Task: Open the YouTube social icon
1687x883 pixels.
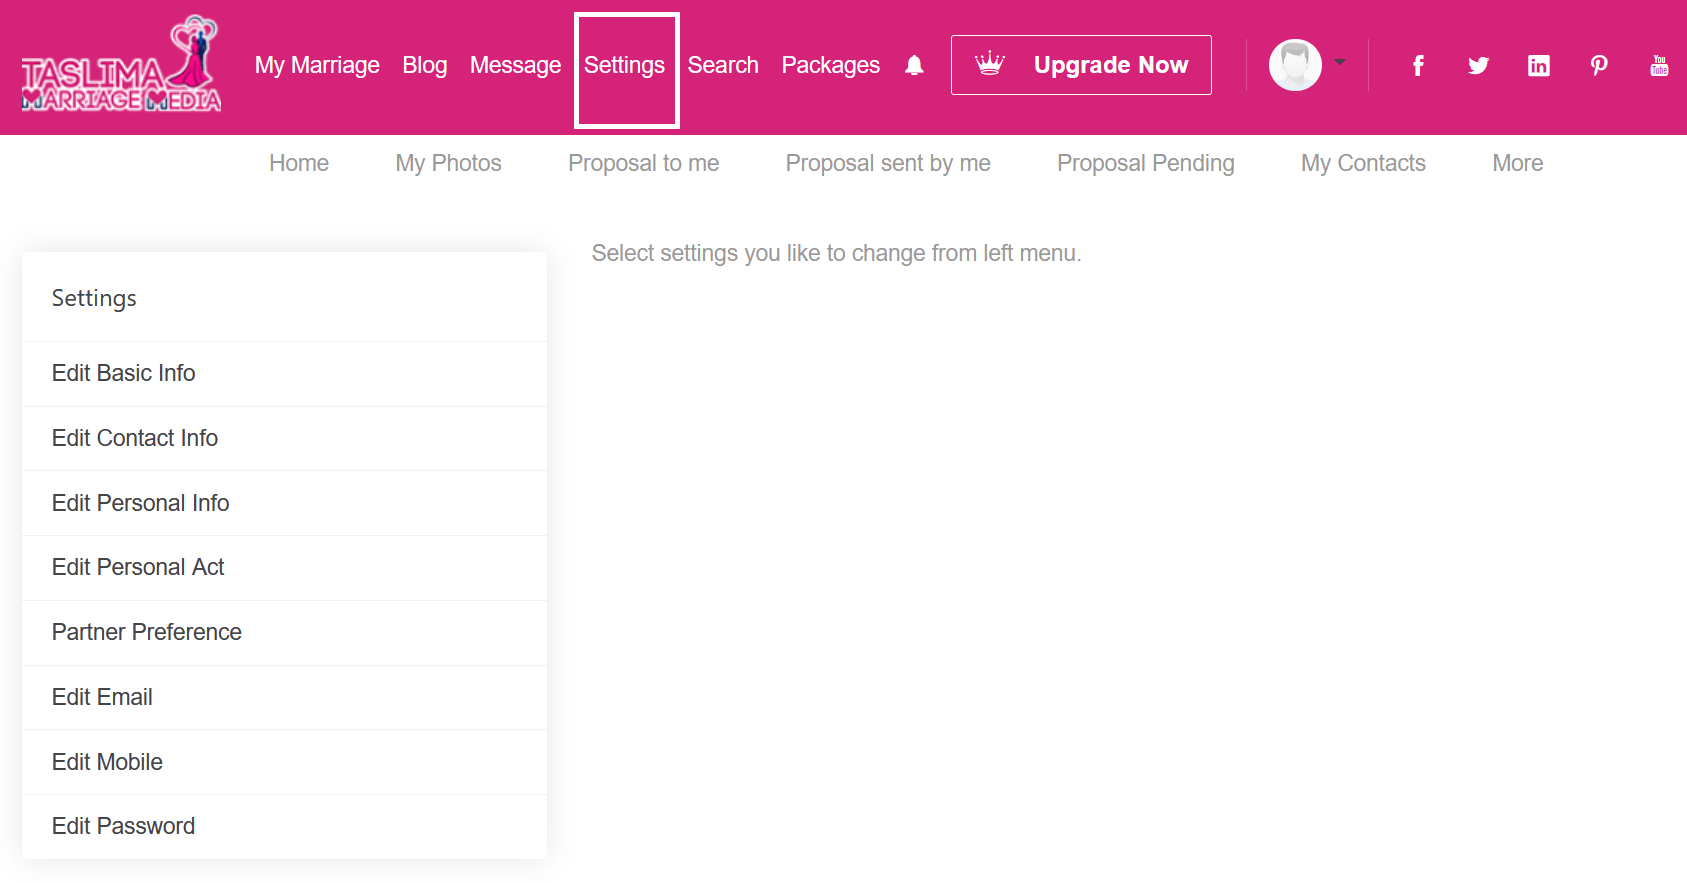Action: pyautogui.click(x=1659, y=66)
